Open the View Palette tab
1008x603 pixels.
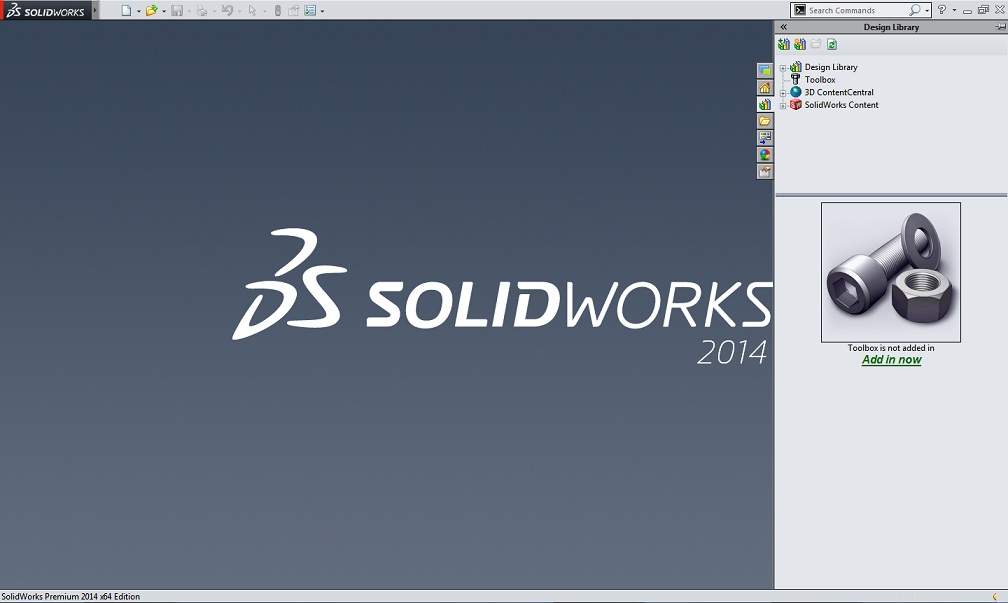[x=764, y=138]
